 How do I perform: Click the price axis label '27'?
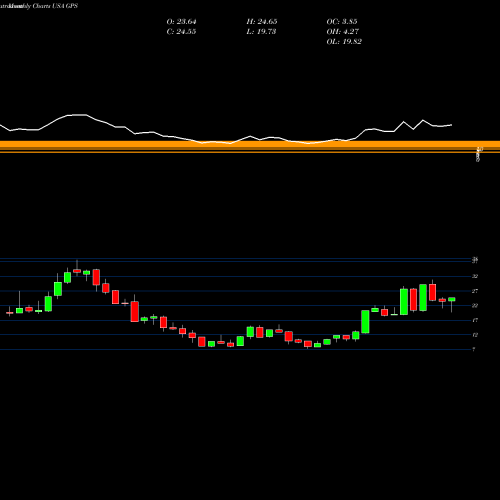coord(475,291)
